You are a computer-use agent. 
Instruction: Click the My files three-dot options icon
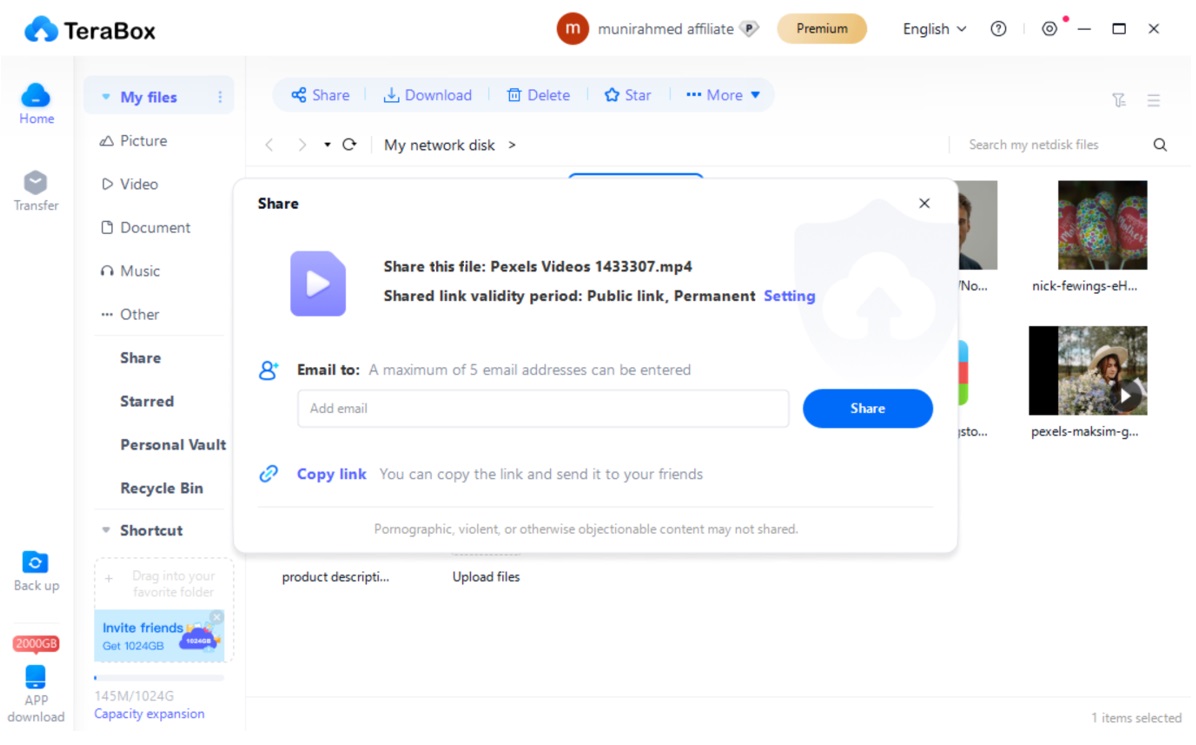pyautogui.click(x=220, y=98)
